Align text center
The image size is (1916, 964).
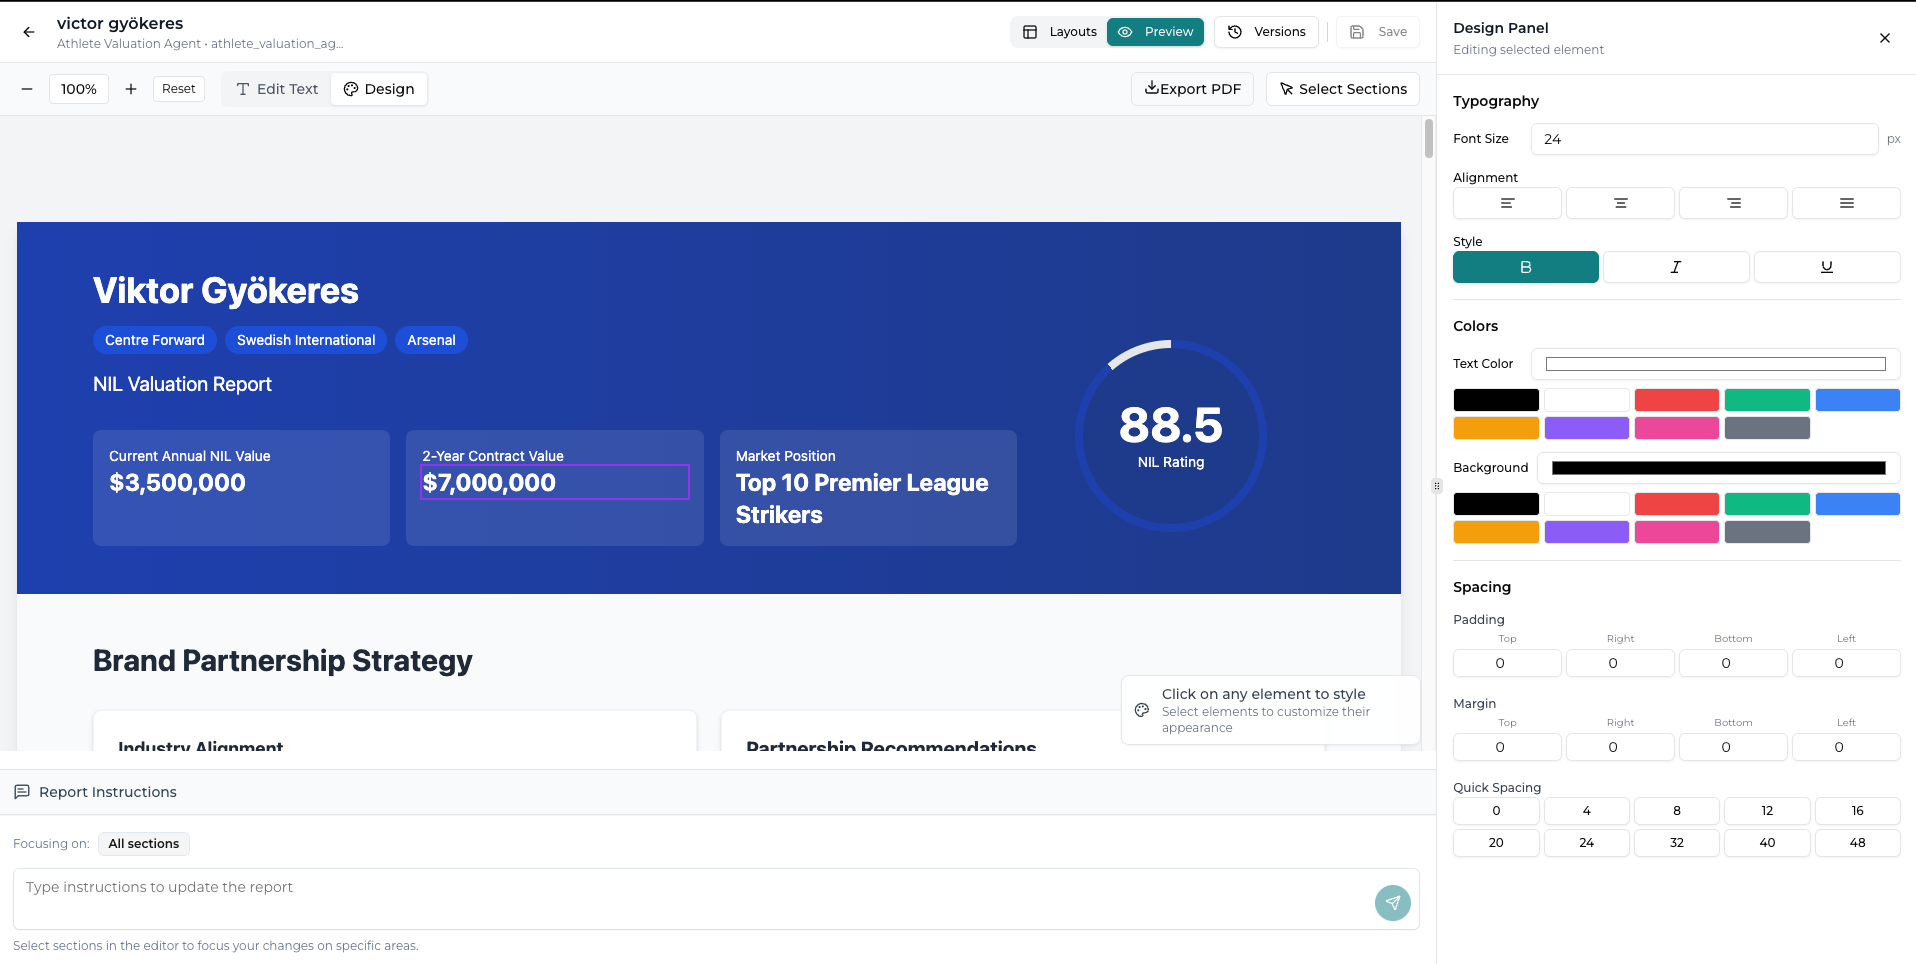[1620, 203]
